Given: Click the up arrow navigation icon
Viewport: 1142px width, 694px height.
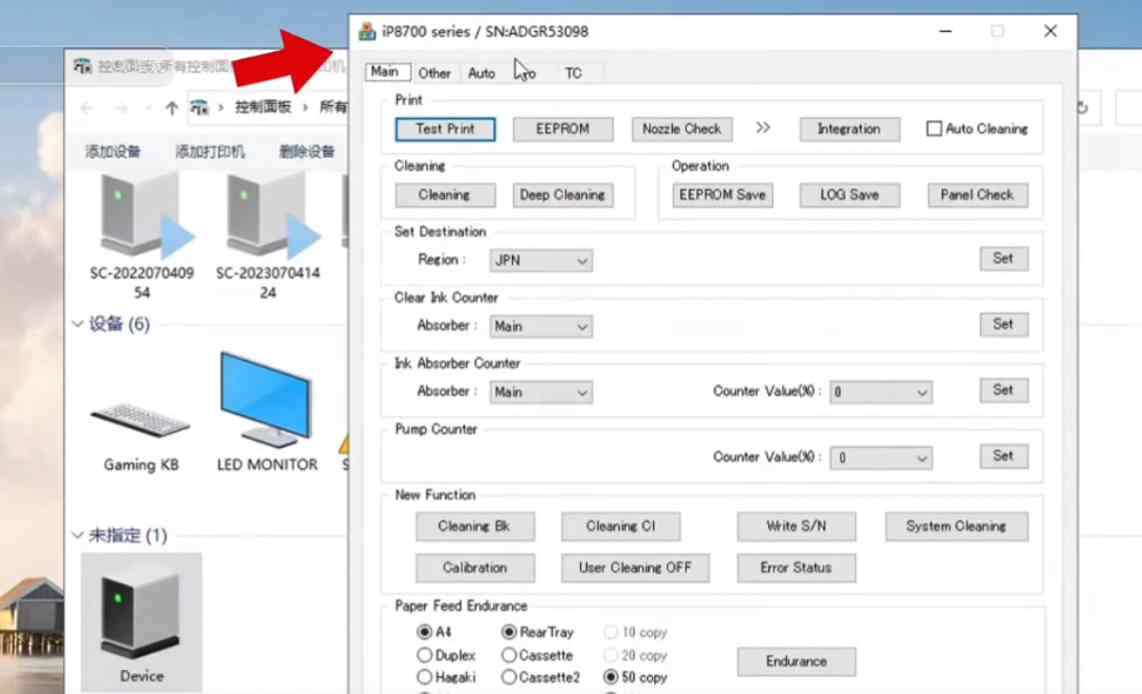Looking at the screenshot, I should click(x=172, y=108).
